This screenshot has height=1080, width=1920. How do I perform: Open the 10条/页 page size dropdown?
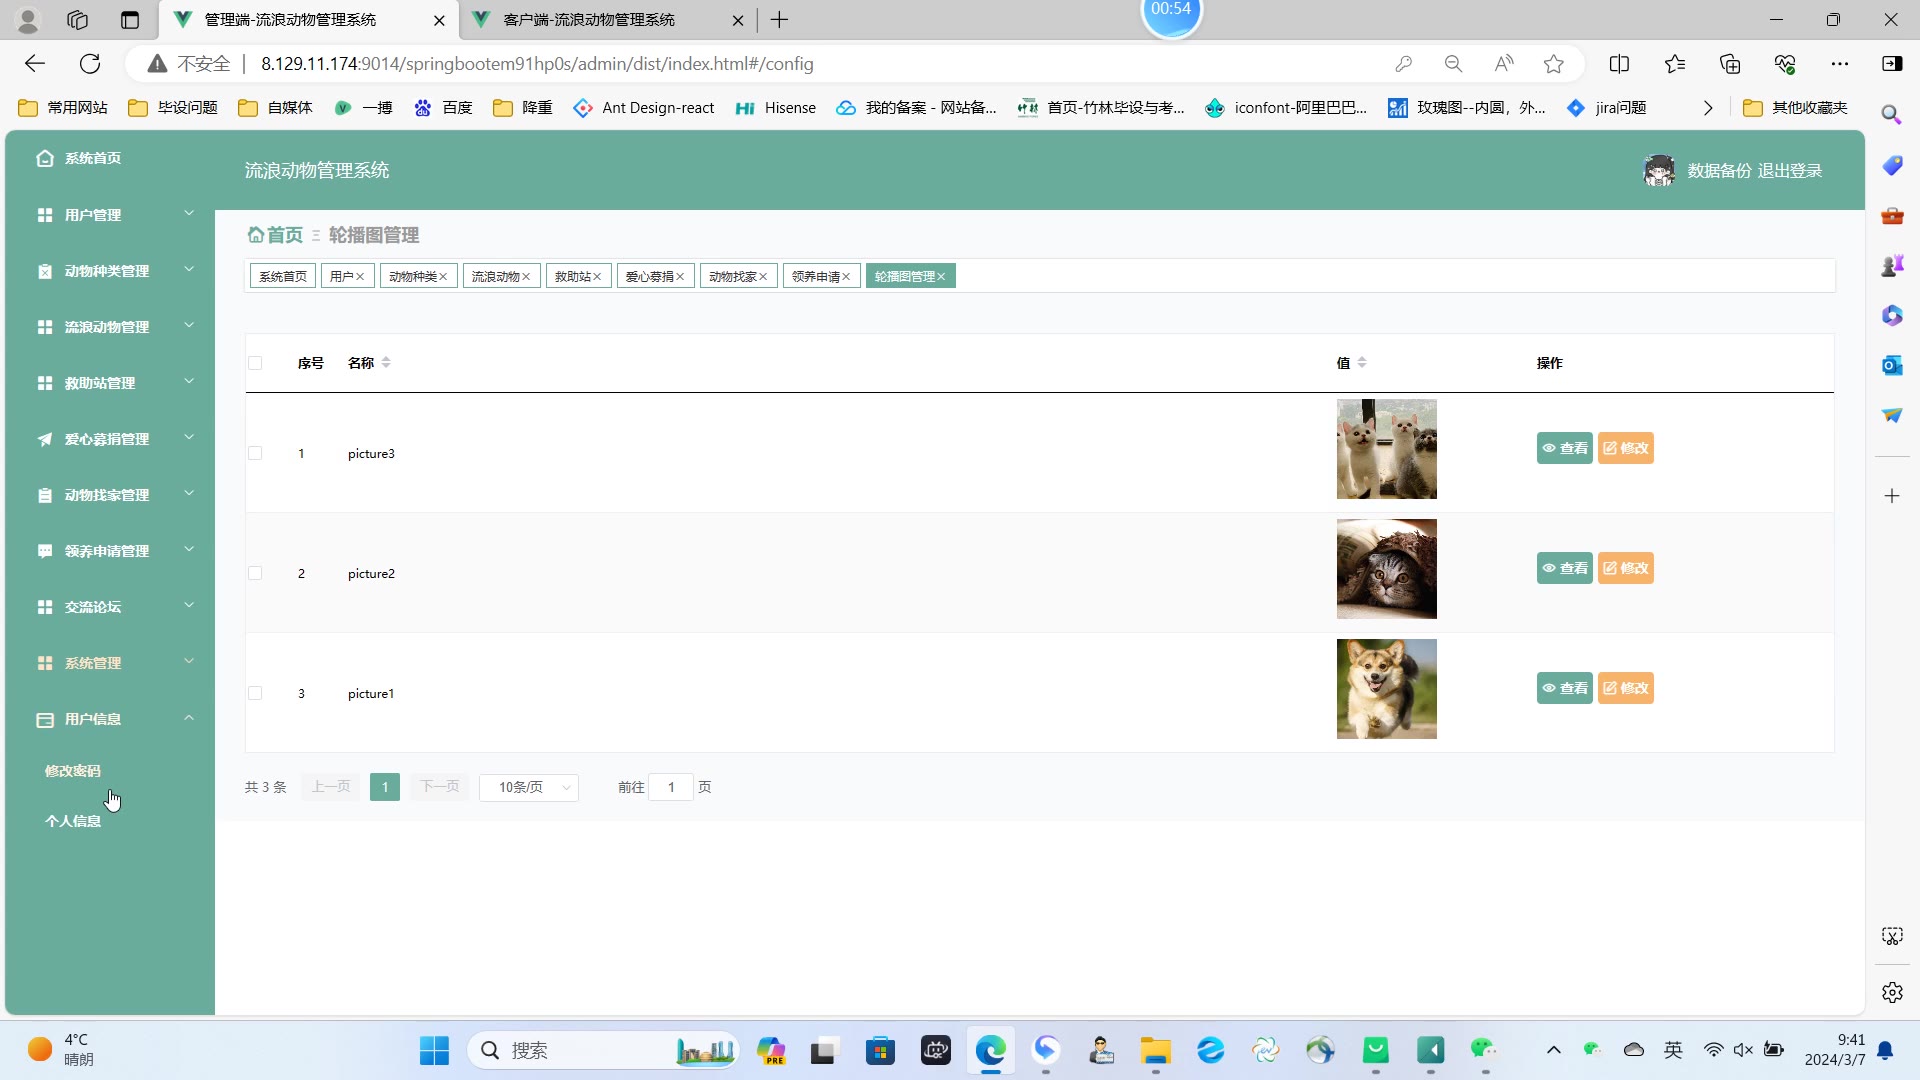pyautogui.click(x=529, y=787)
